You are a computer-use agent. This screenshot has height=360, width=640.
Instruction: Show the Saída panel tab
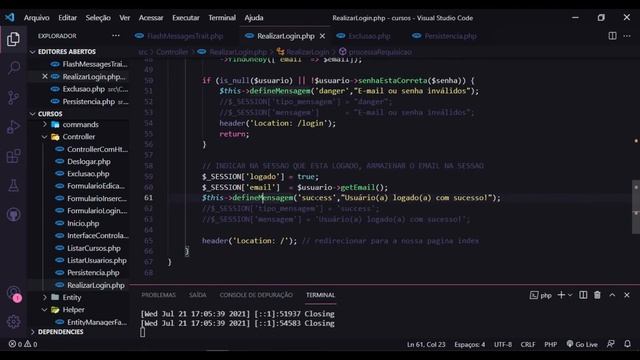[x=198, y=295]
